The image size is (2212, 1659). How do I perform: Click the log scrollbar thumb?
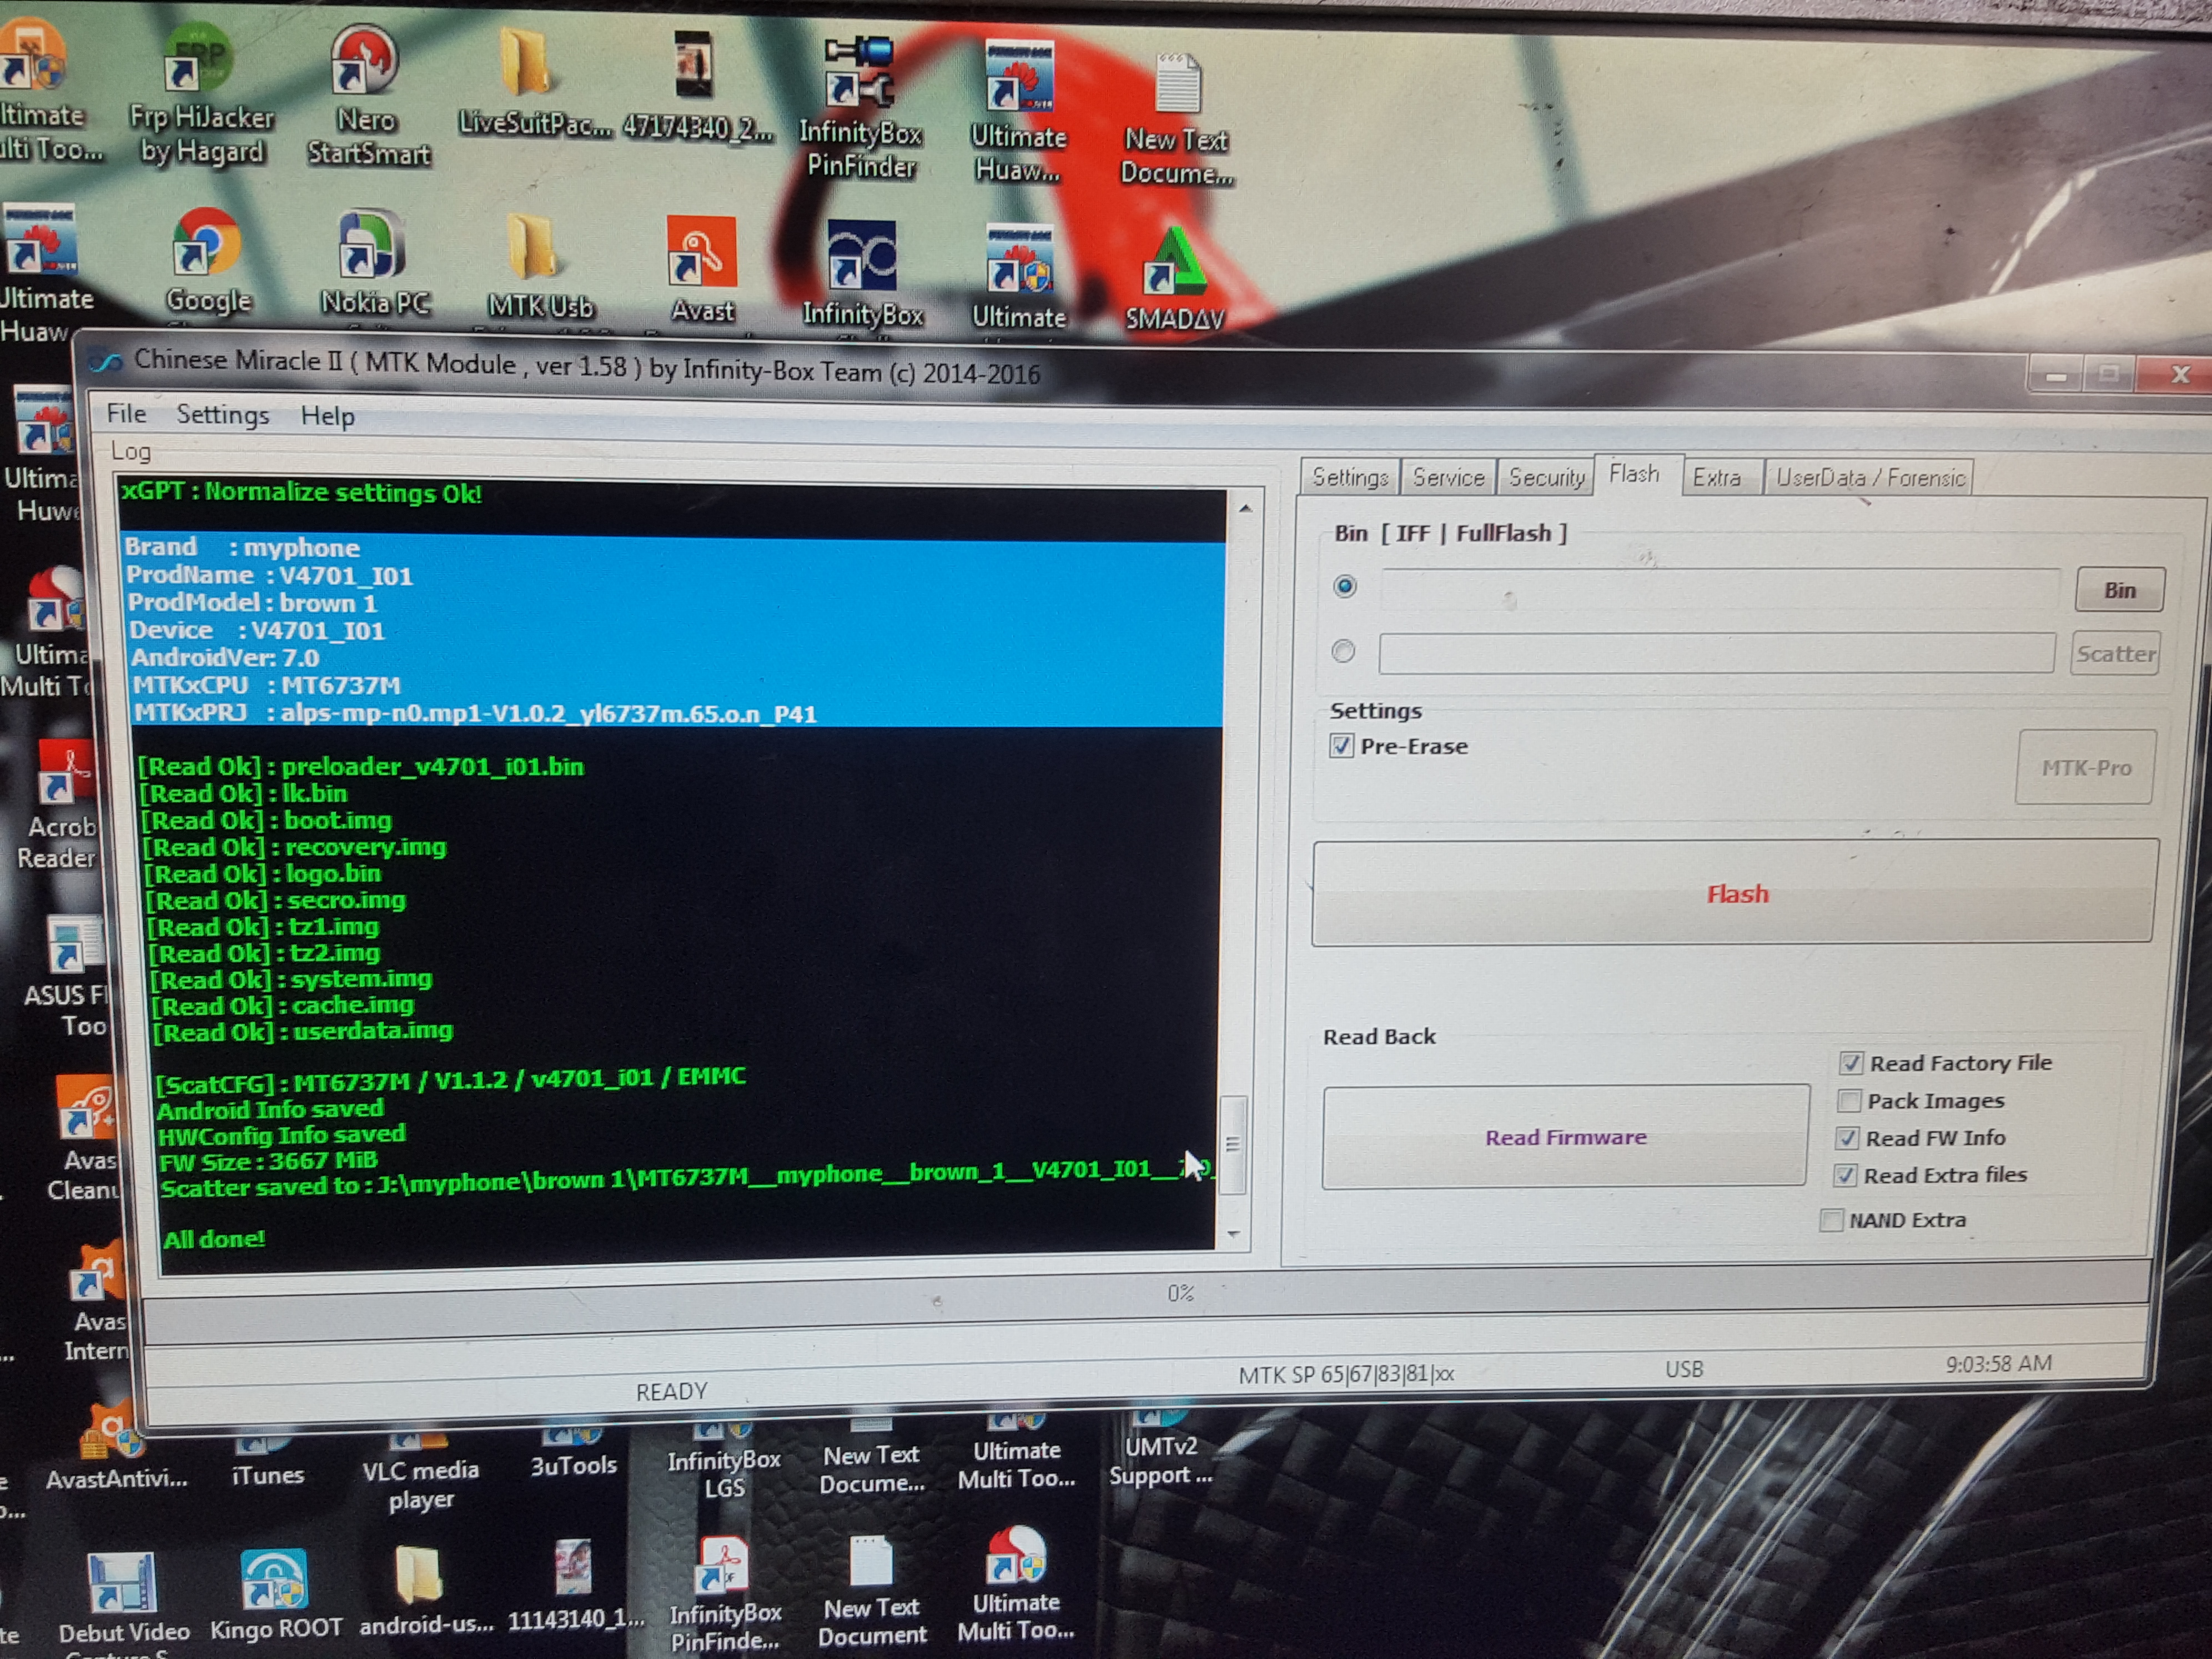pos(1233,1144)
